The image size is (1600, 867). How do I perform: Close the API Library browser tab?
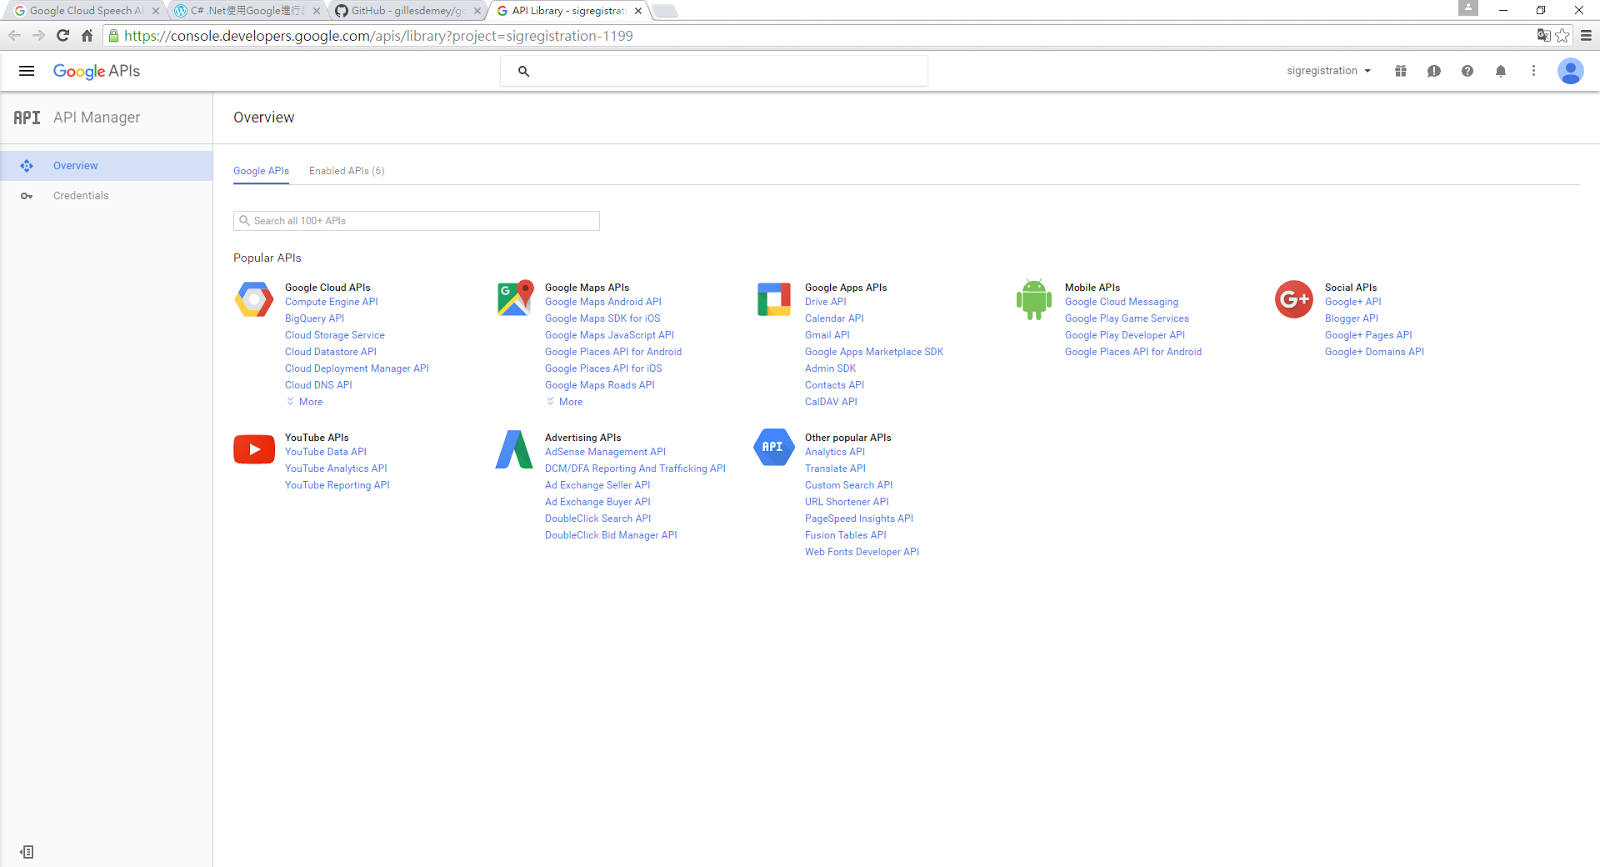(638, 11)
